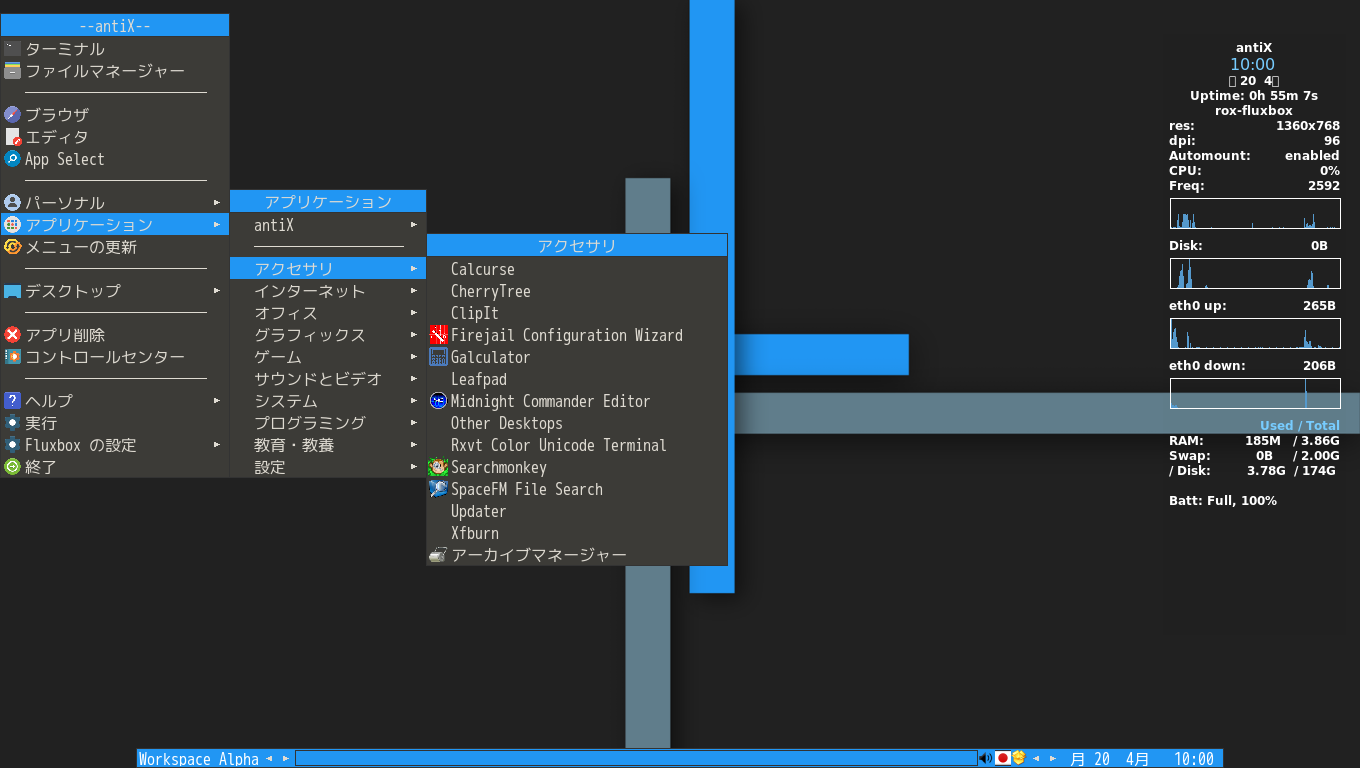1360x768 pixels.
Task: Expand the ヘルプ submenu arrow
Action: [217, 401]
